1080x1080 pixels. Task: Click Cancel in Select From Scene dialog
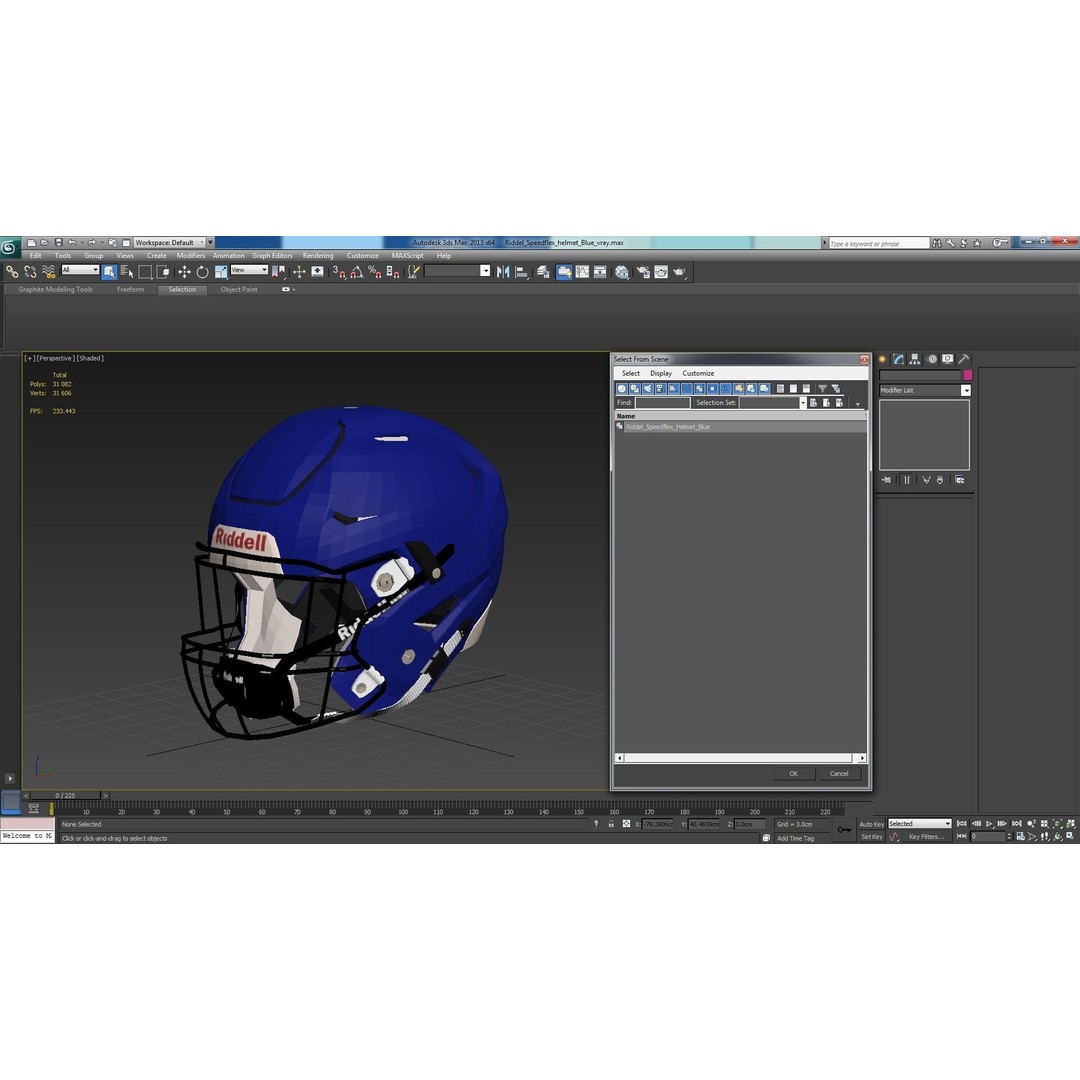pyautogui.click(x=839, y=773)
